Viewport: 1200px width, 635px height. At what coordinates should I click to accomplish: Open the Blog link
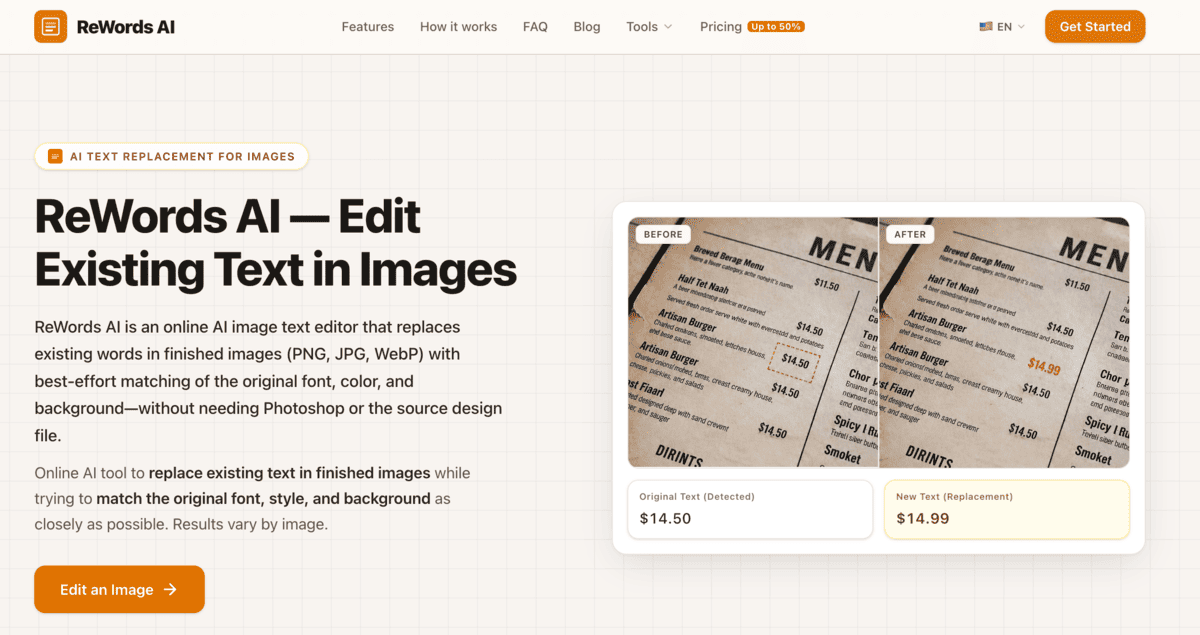pyautogui.click(x=587, y=27)
